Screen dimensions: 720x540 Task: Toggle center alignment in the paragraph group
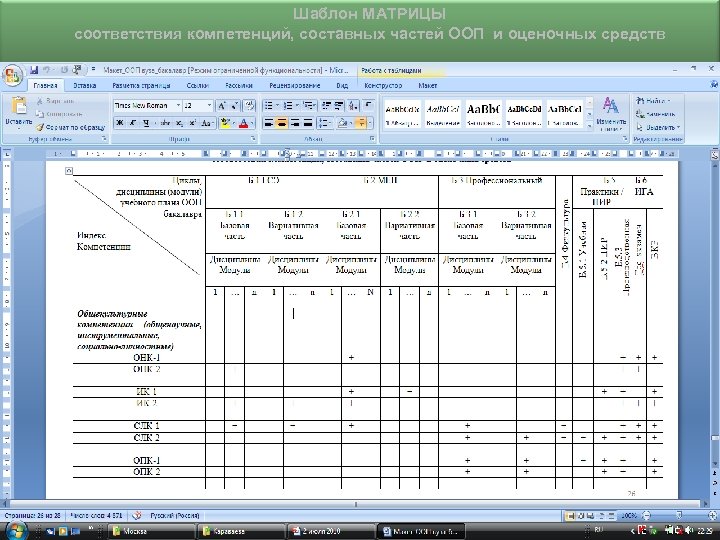click(x=281, y=123)
